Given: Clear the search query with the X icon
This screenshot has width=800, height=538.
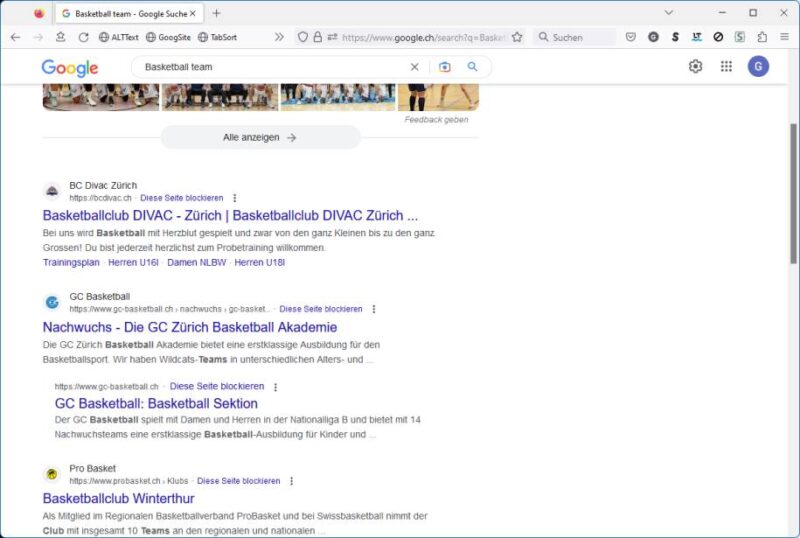Looking at the screenshot, I should (x=414, y=67).
